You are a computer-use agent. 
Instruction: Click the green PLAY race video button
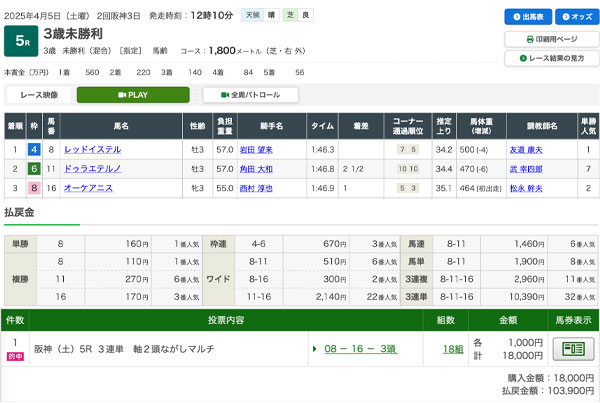click(132, 95)
